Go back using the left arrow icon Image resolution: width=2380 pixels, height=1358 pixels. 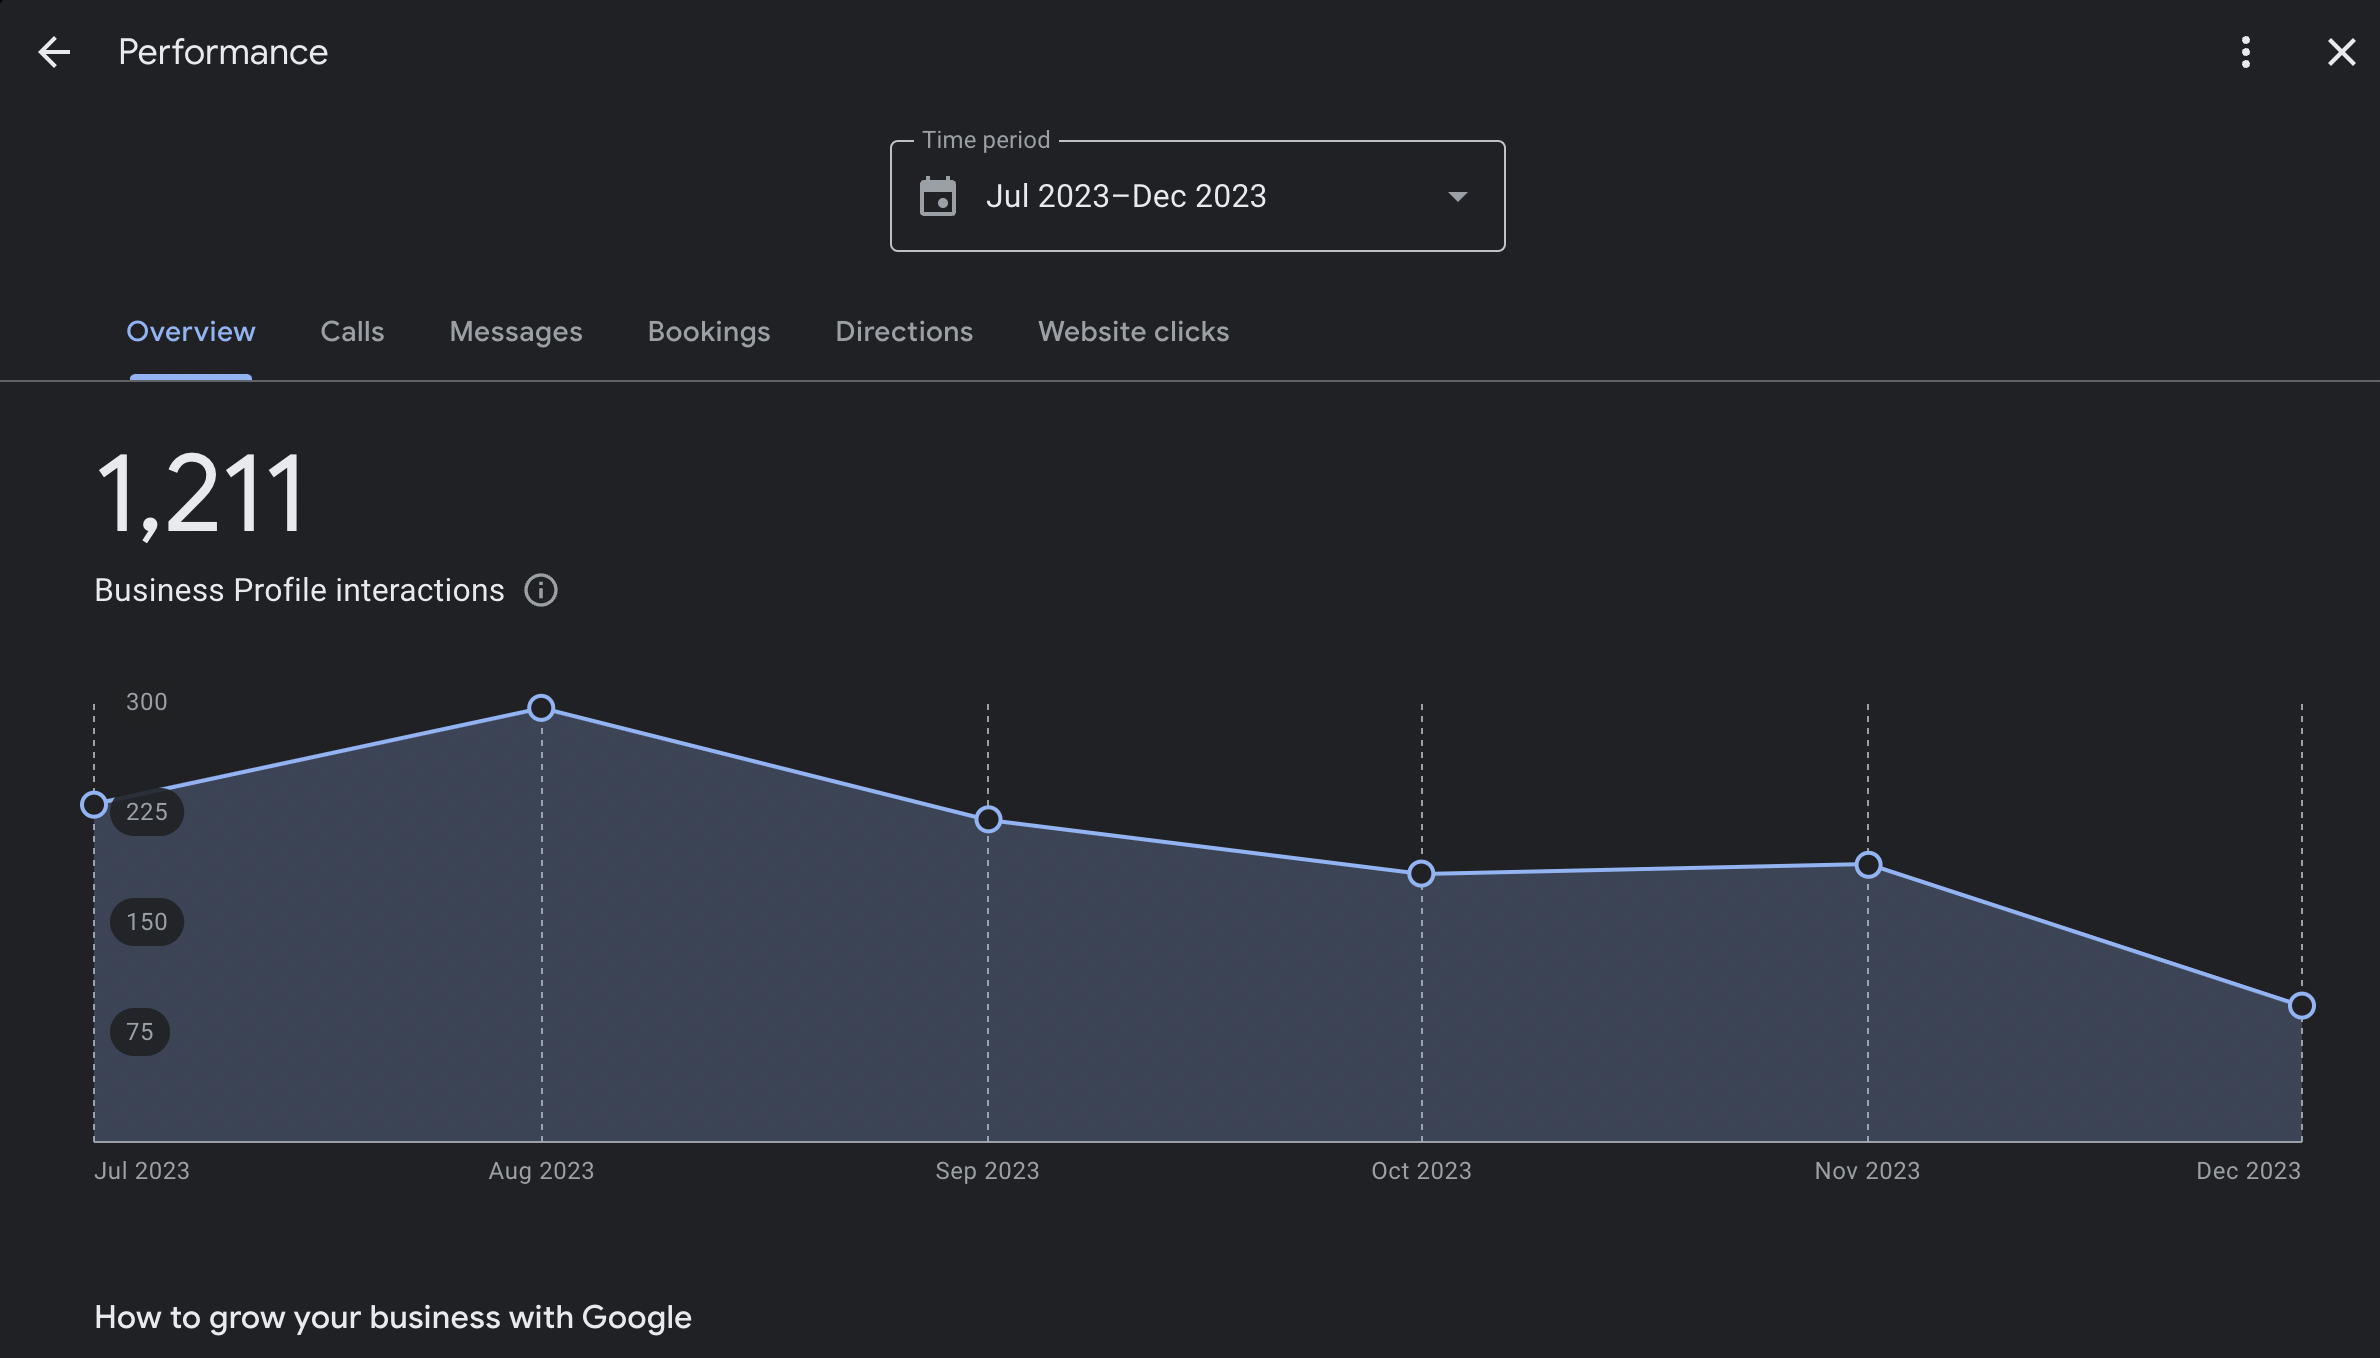coord(54,52)
